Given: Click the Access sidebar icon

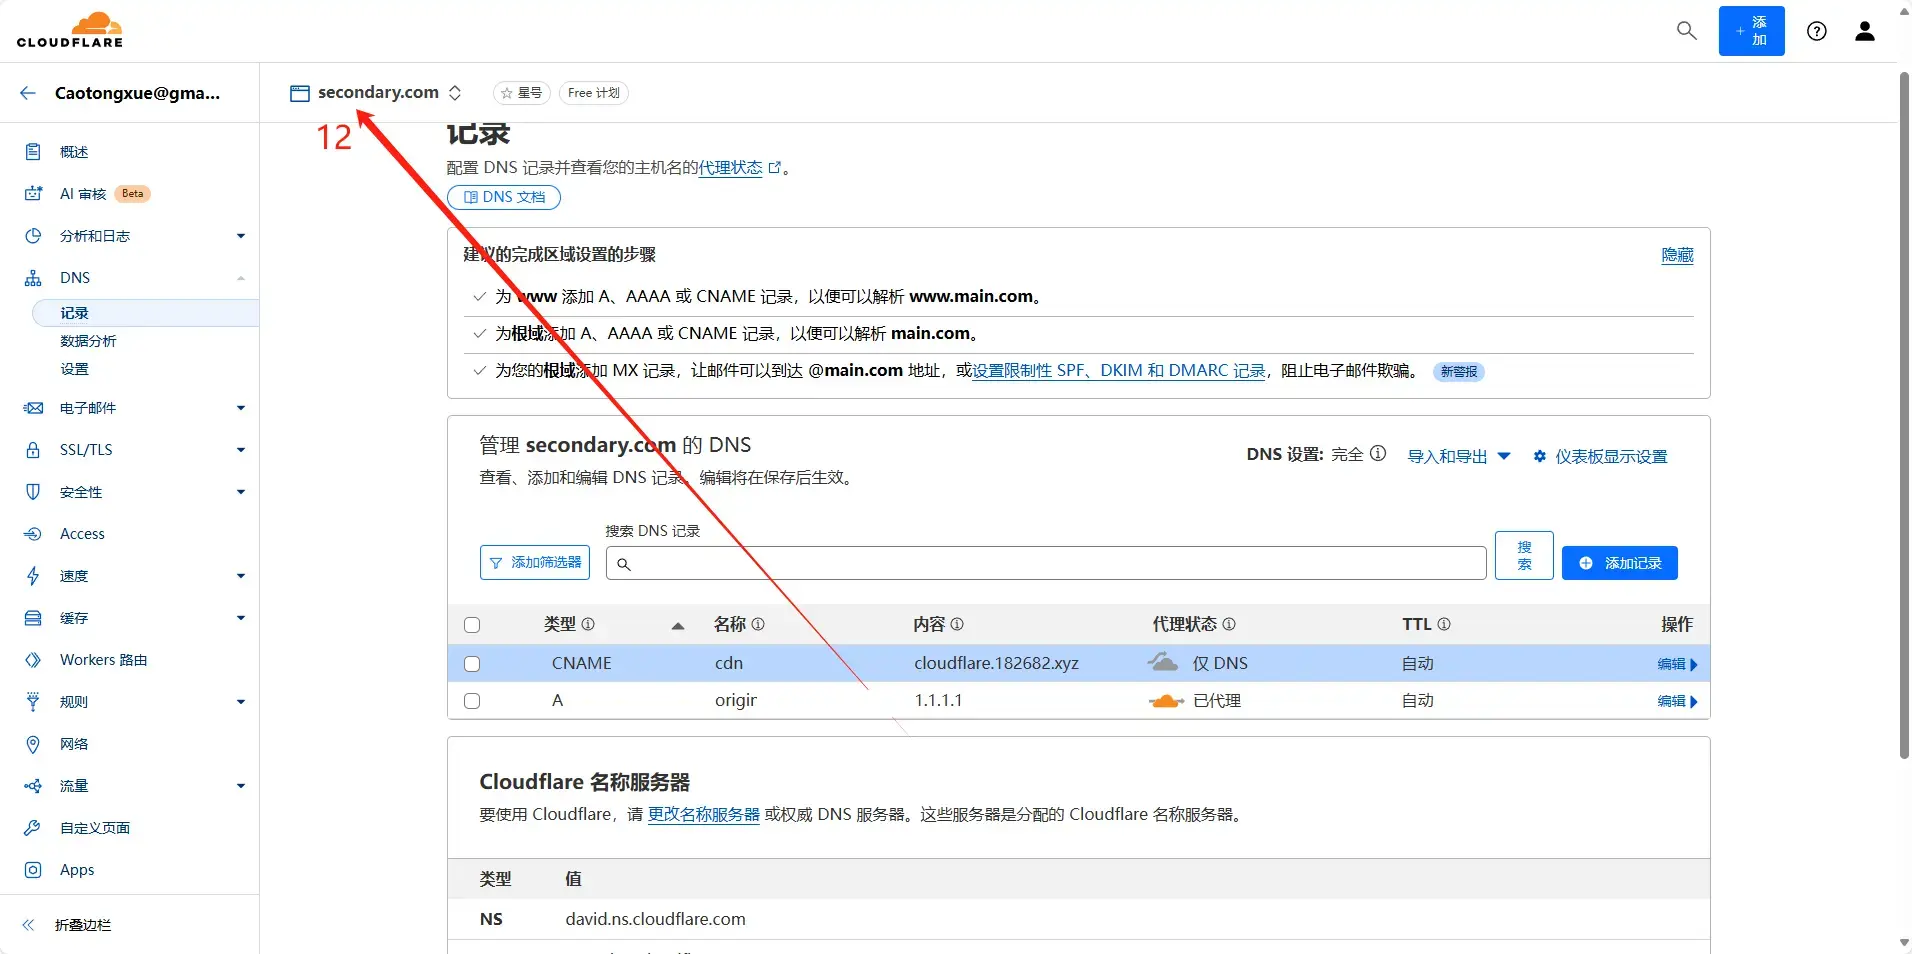Looking at the screenshot, I should tap(33, 534).
